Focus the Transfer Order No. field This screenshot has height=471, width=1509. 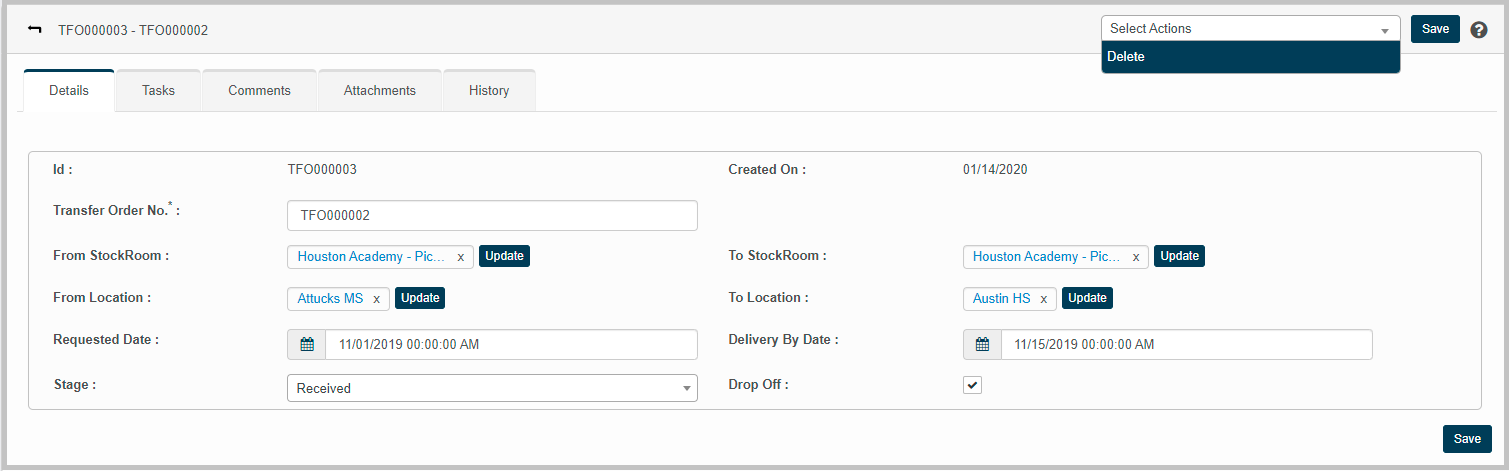tap(491, 216)
